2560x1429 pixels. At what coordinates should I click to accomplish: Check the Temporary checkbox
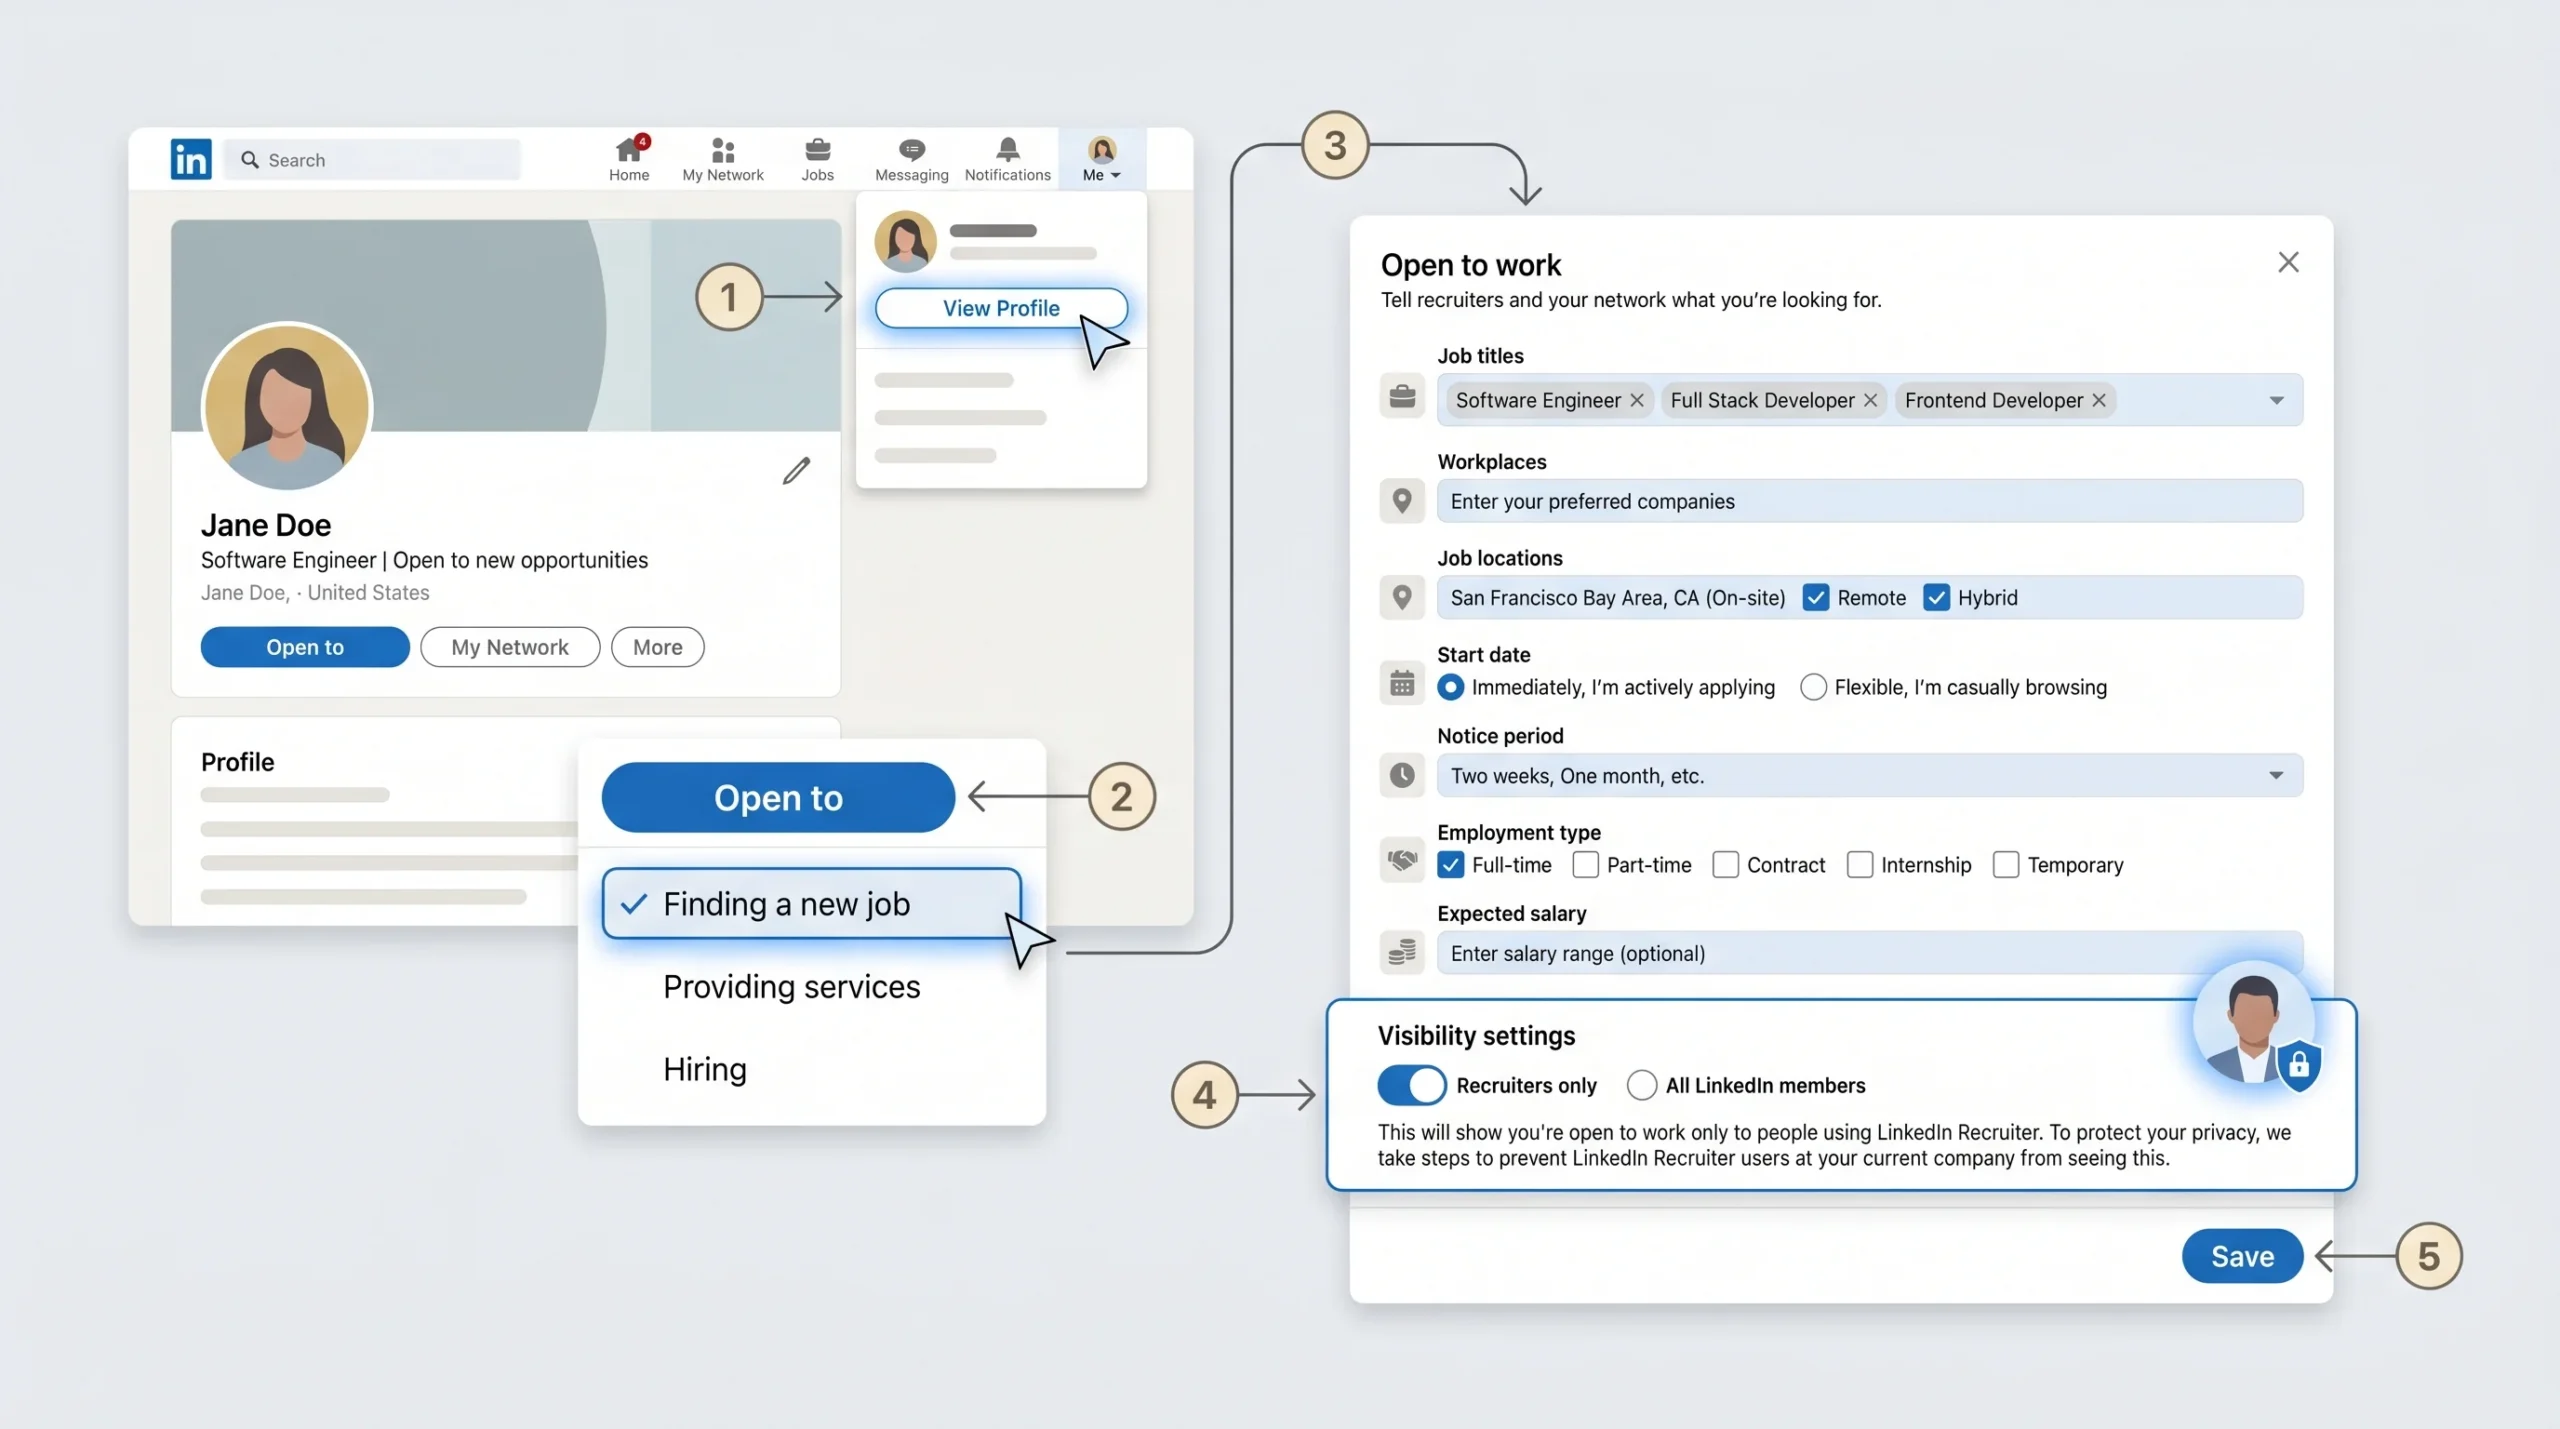2006,865
